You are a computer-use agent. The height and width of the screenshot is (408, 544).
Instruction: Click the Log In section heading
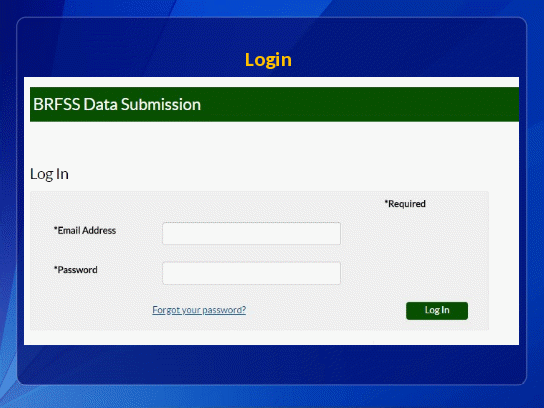tap(49, 174)
